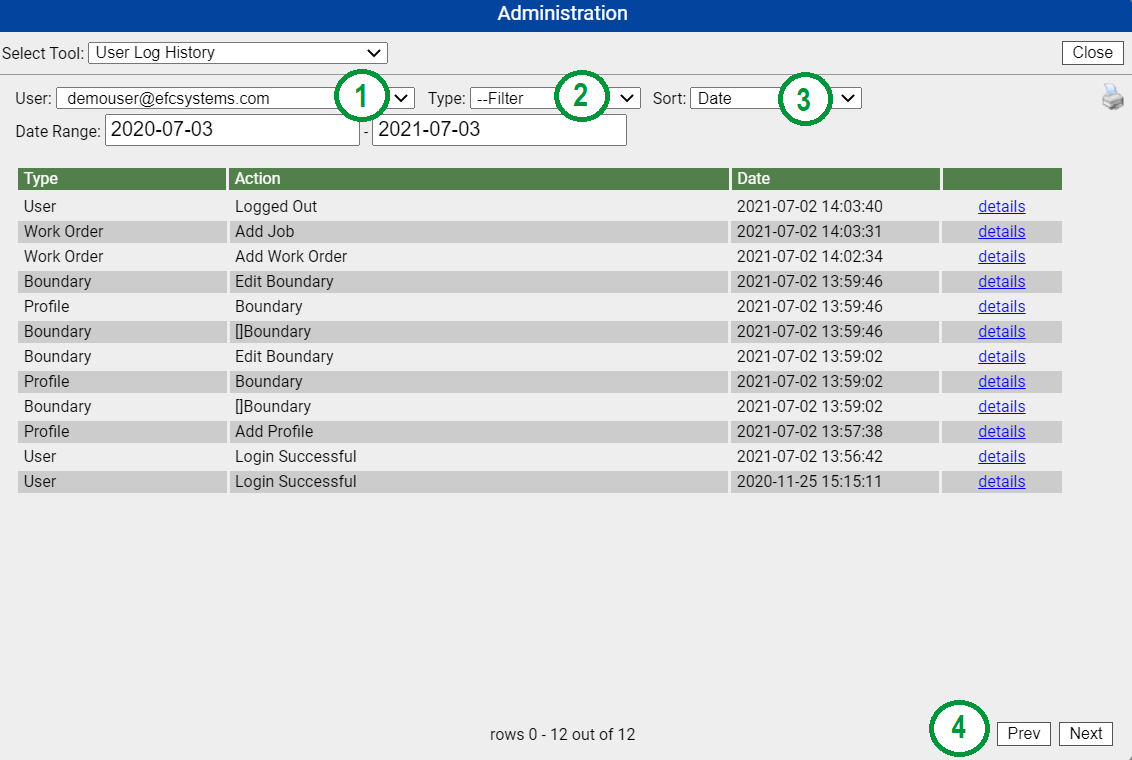The width and height of the screenshot is (1132, 760).
Task: Open details for 2020-11-25 Login Successful
Action: 1001,481
